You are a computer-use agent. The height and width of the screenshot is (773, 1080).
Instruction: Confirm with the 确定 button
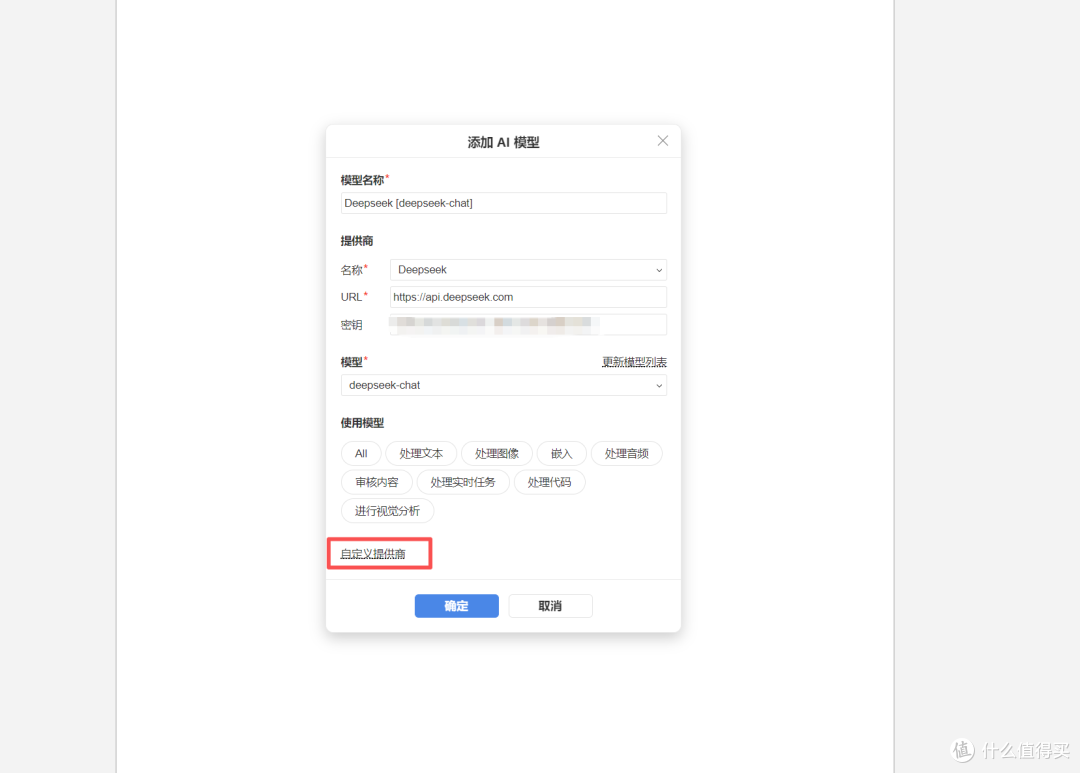[457, 606]
